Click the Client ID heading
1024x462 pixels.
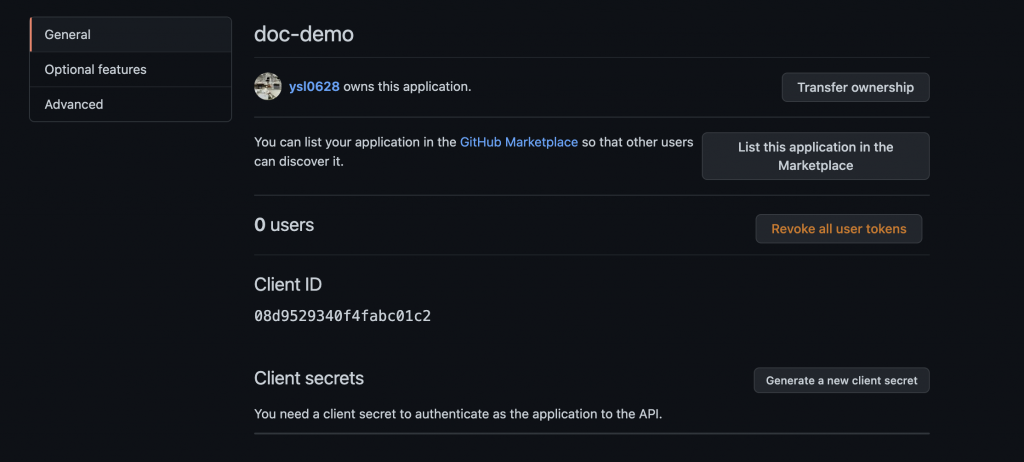pos(288,284)
